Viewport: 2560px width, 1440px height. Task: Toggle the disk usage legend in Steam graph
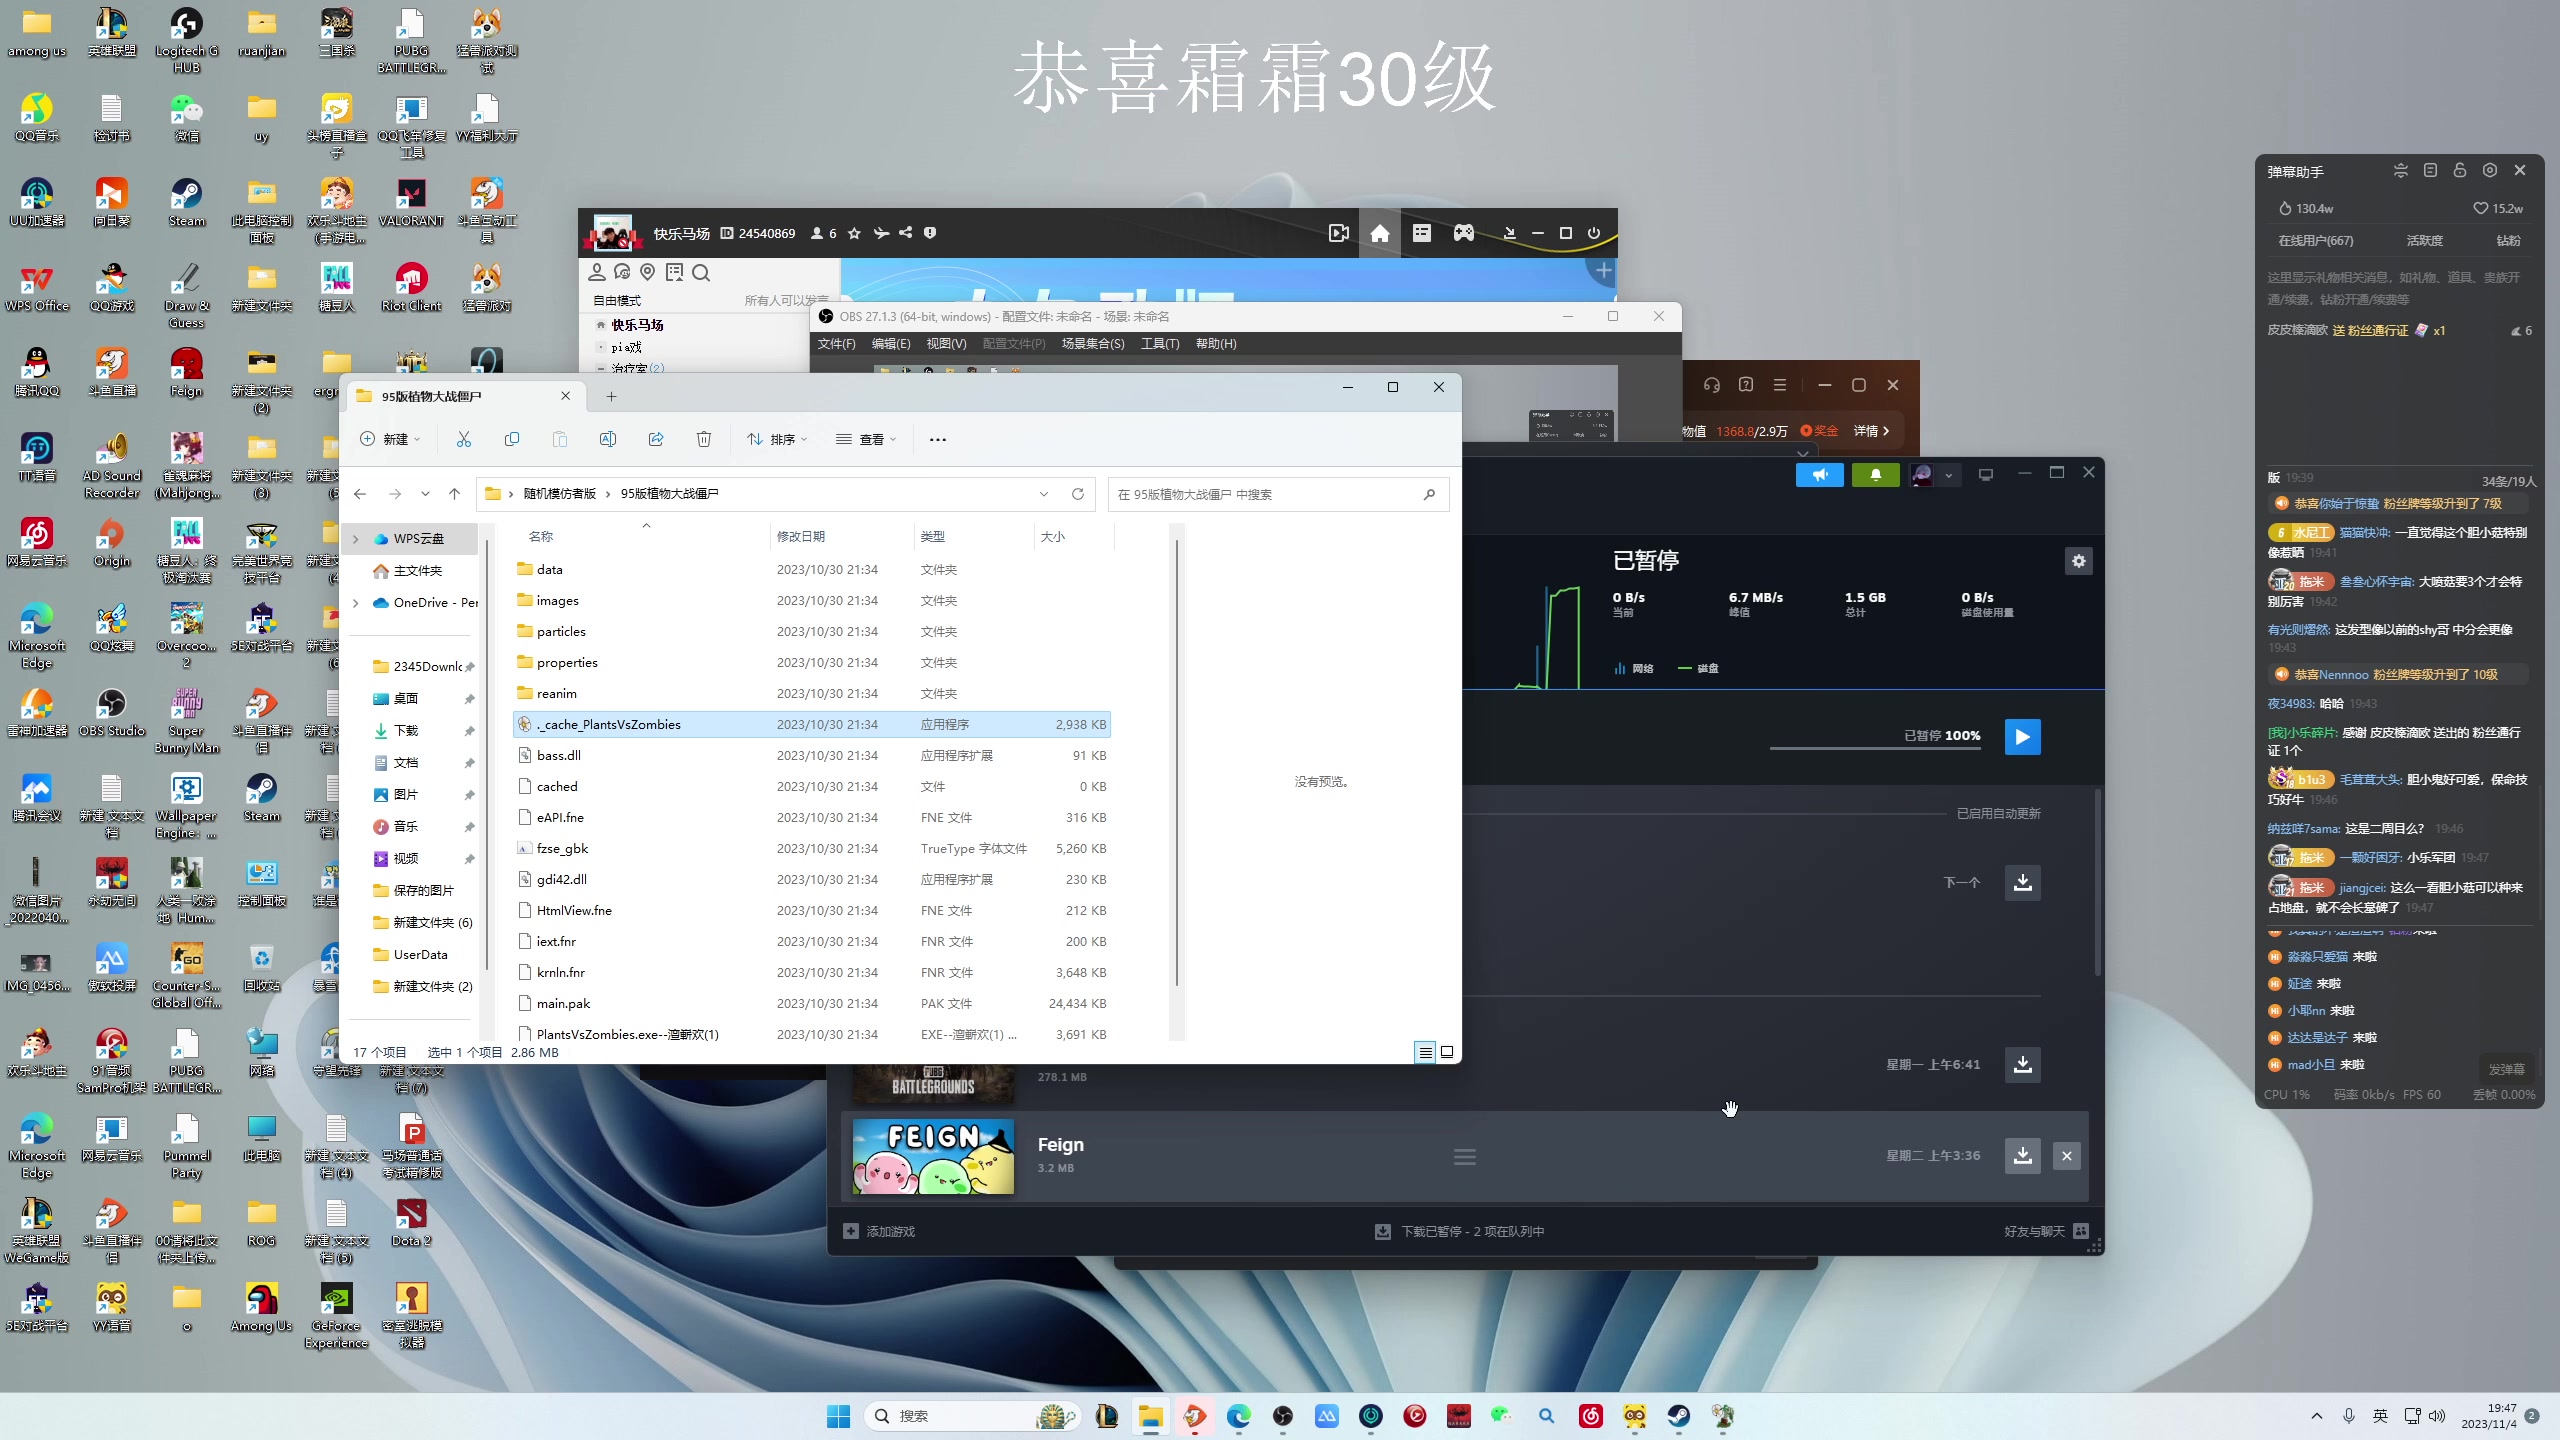coord(1699,669)
